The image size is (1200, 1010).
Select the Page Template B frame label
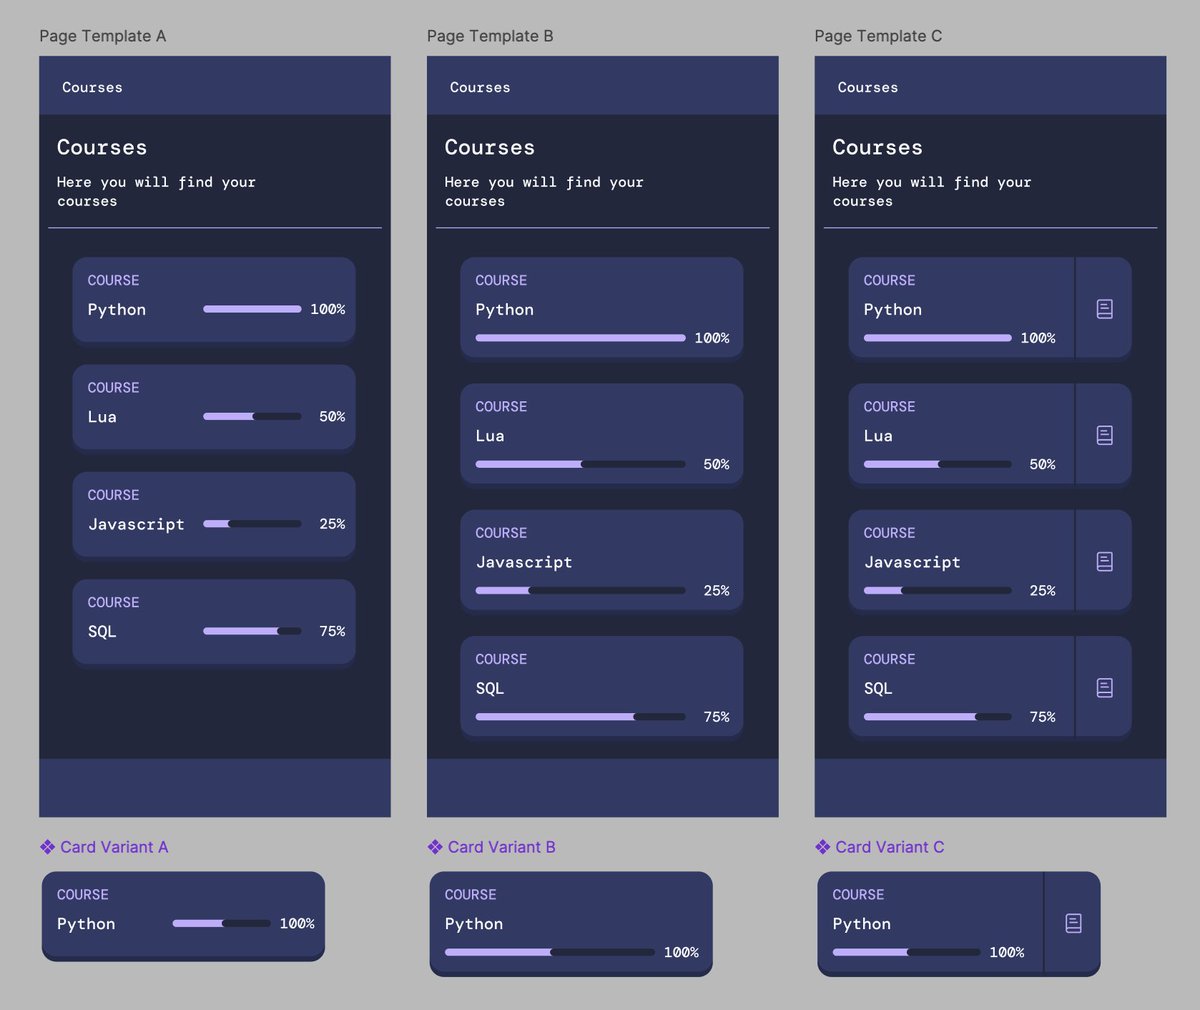(490, 36)
